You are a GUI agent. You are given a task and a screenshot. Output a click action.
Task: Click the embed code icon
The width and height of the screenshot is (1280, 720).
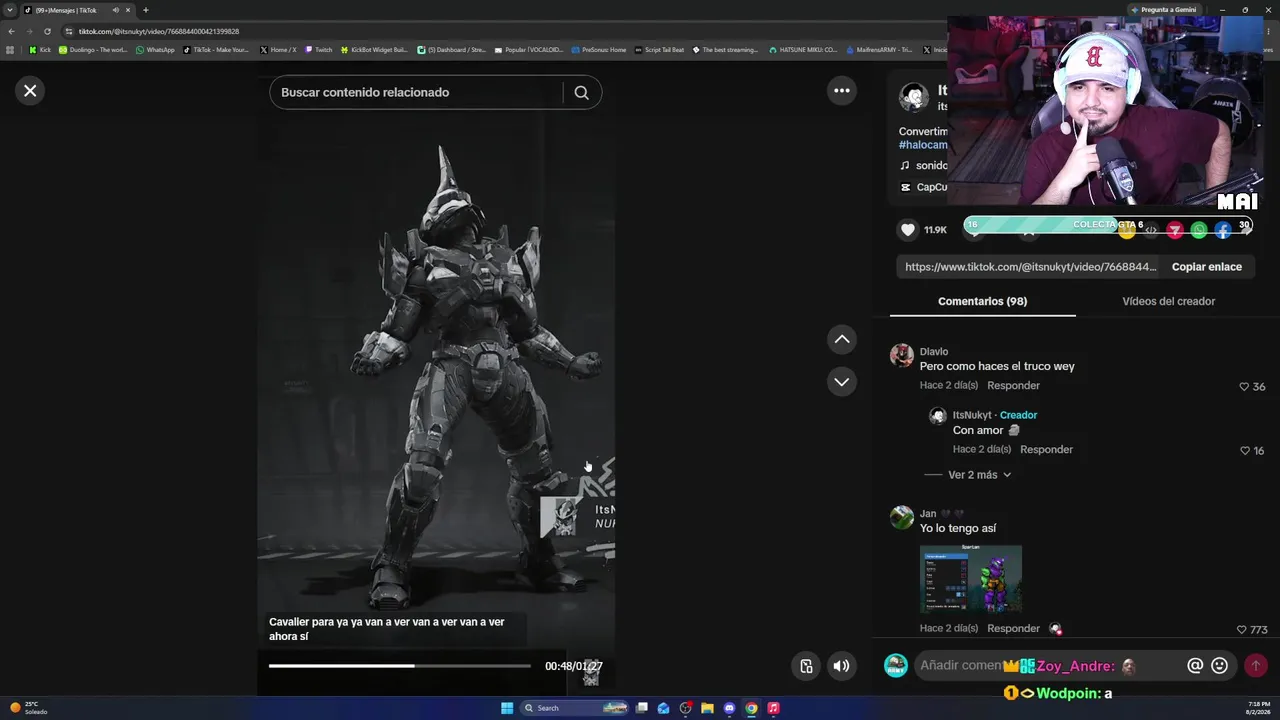(x=1151, y=231)
